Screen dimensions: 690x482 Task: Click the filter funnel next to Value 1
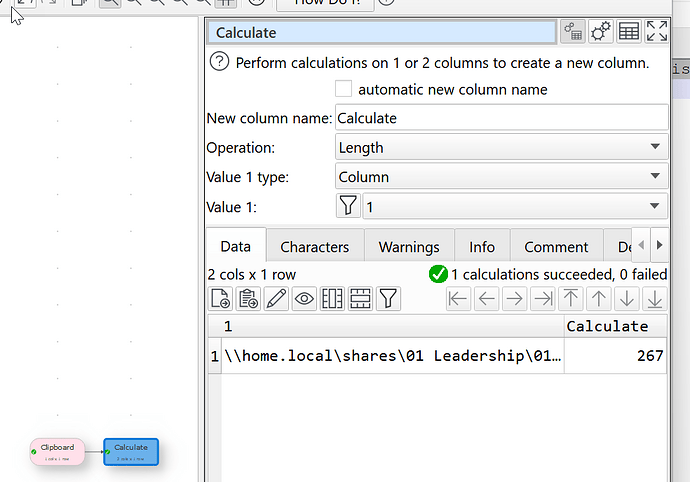click(x=347, y=206)
